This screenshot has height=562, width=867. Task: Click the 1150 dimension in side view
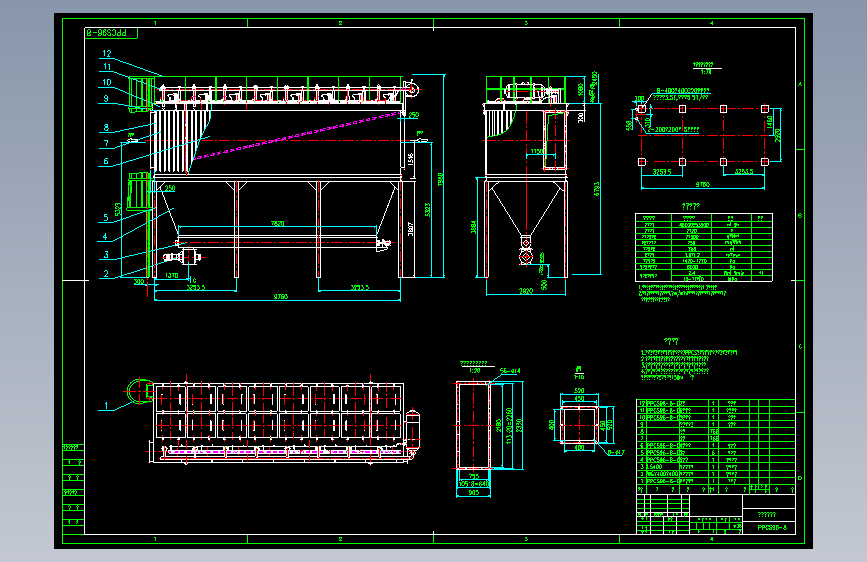pos(536,151)
